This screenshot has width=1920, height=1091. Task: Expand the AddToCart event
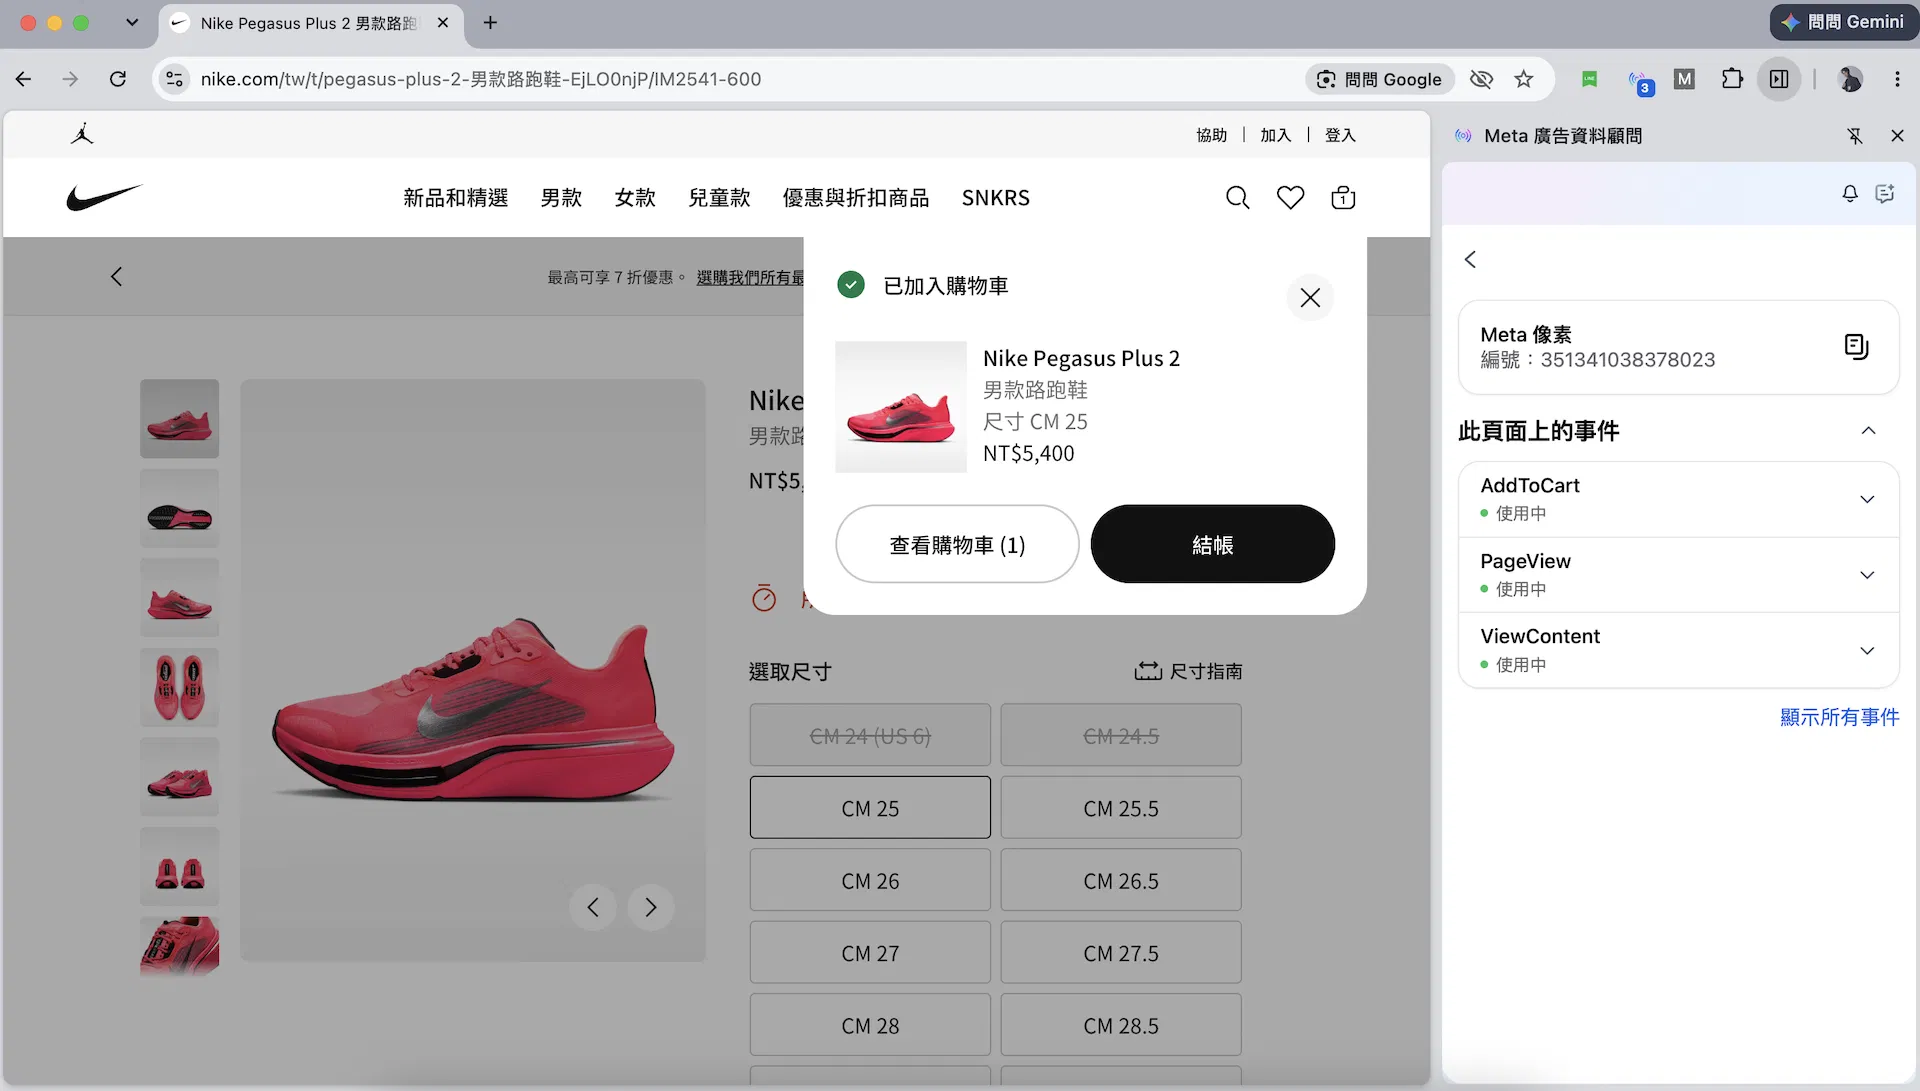point(1867,499)
